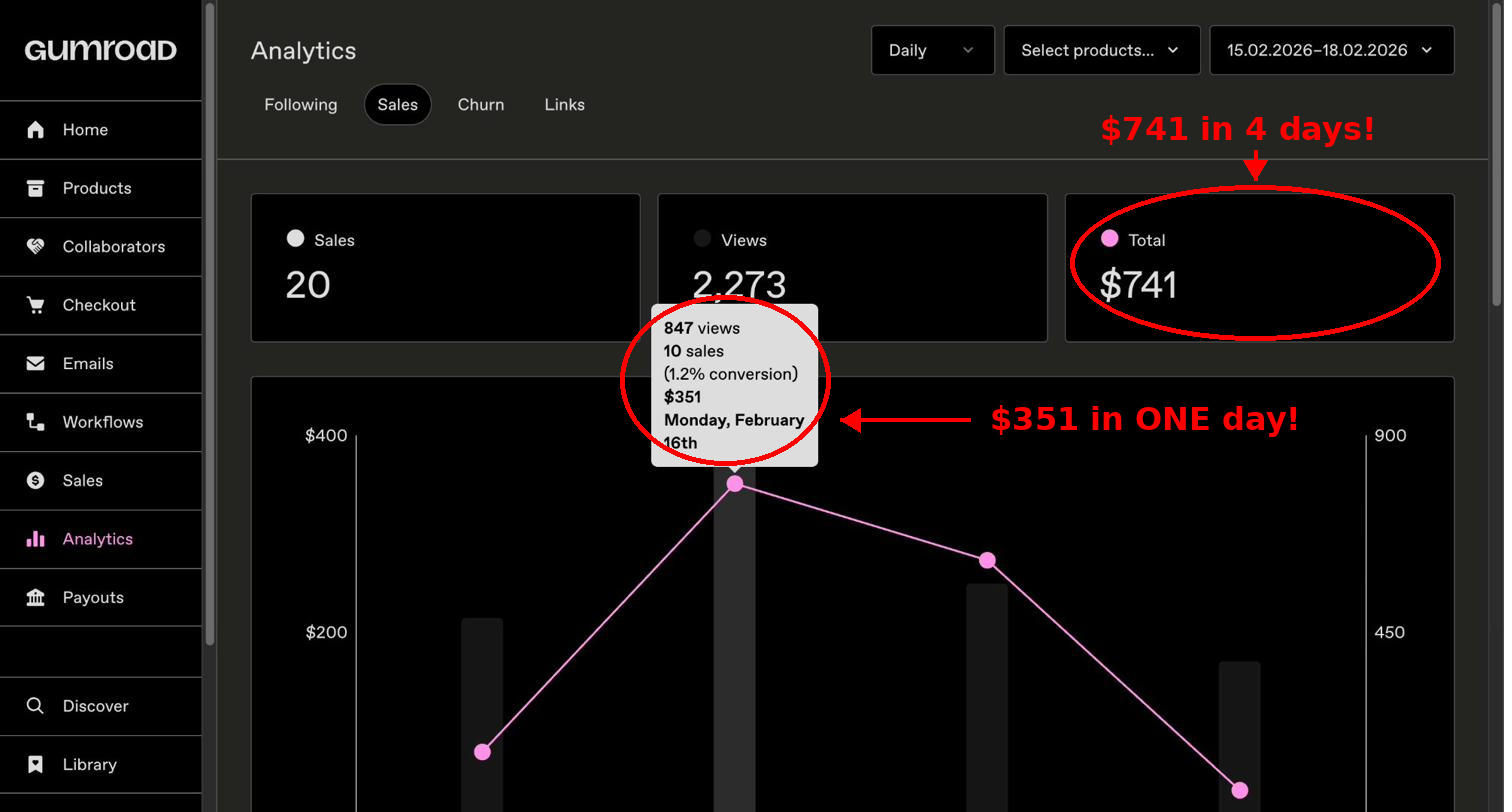Open the Checkout cart icon
The image size is (1512, 812).
coord(36,305)
